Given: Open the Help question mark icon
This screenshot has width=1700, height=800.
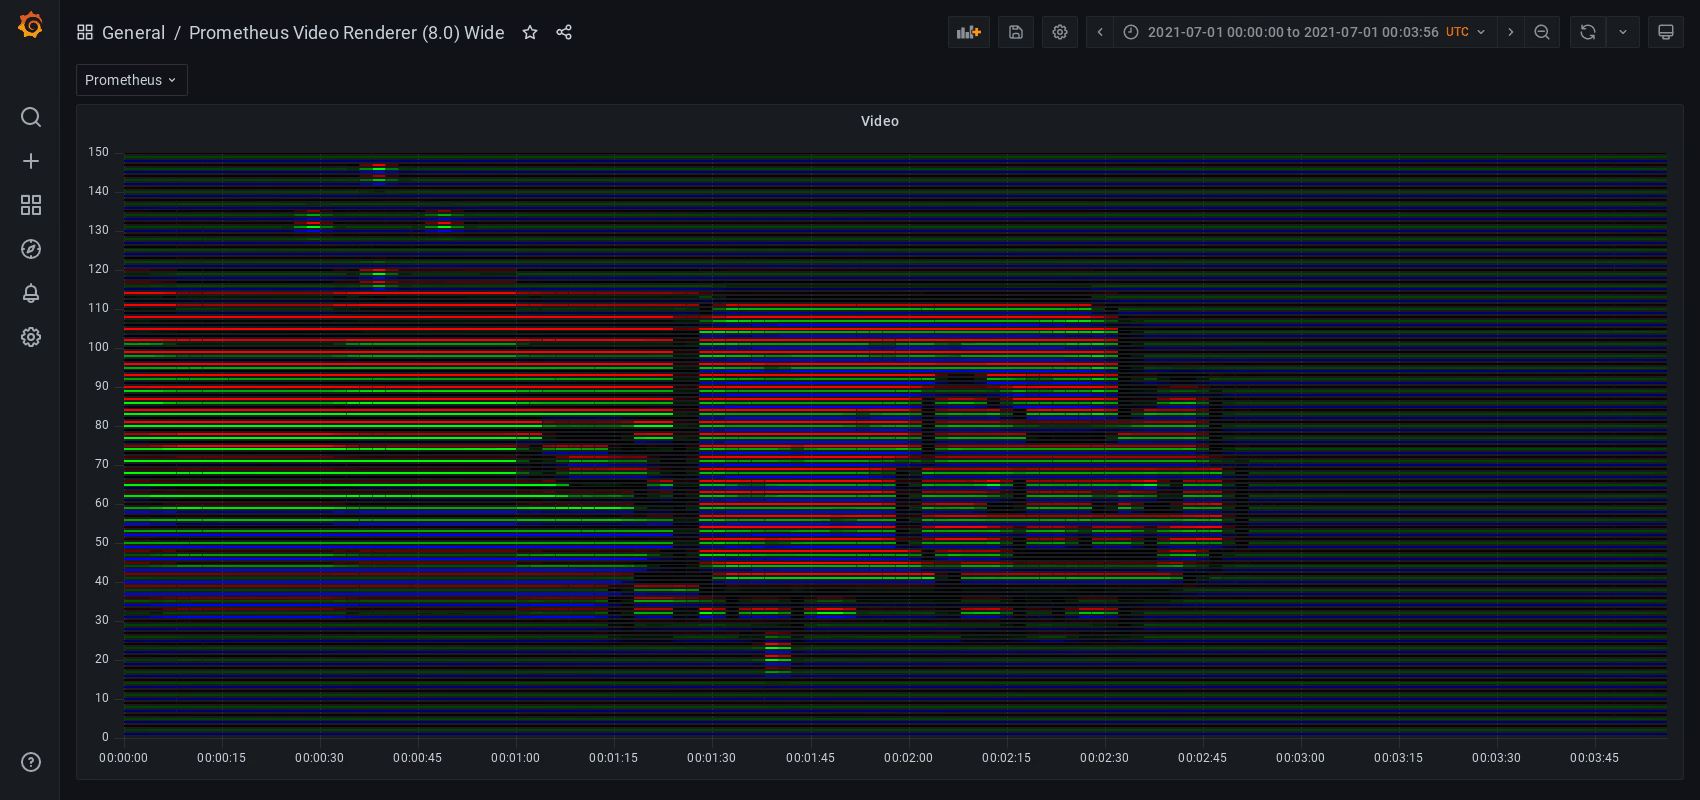Looking at the screenshot, I should (x=31, y=762).
